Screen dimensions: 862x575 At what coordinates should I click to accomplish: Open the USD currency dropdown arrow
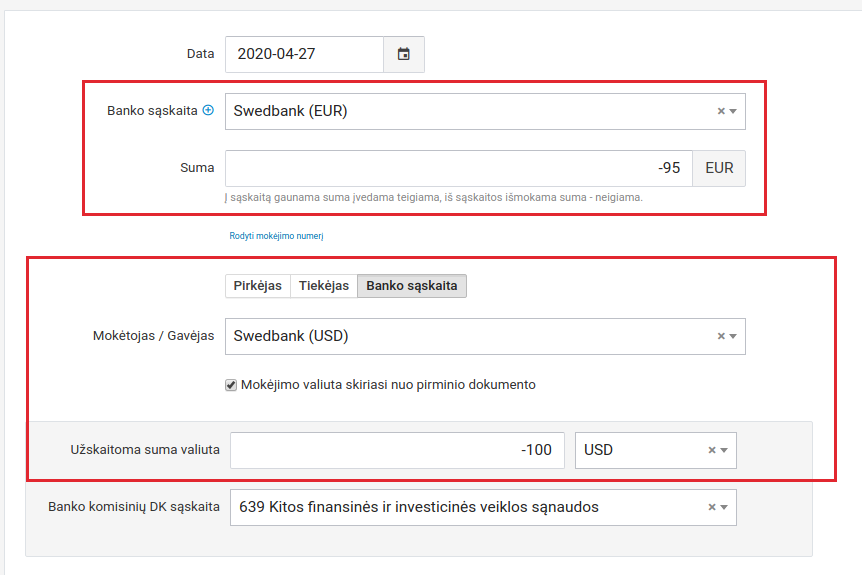coord(725,450)
